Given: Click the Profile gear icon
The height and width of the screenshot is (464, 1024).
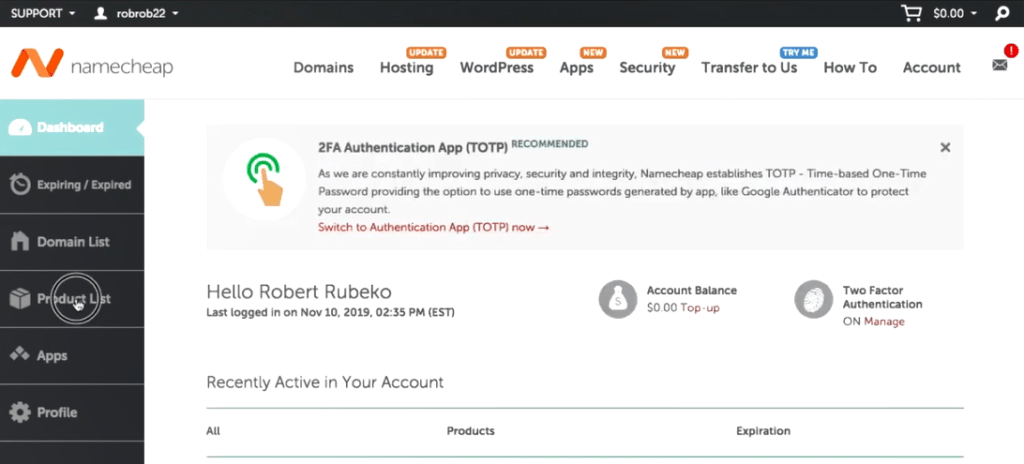Looking at the screenshot, I should 20,412.
